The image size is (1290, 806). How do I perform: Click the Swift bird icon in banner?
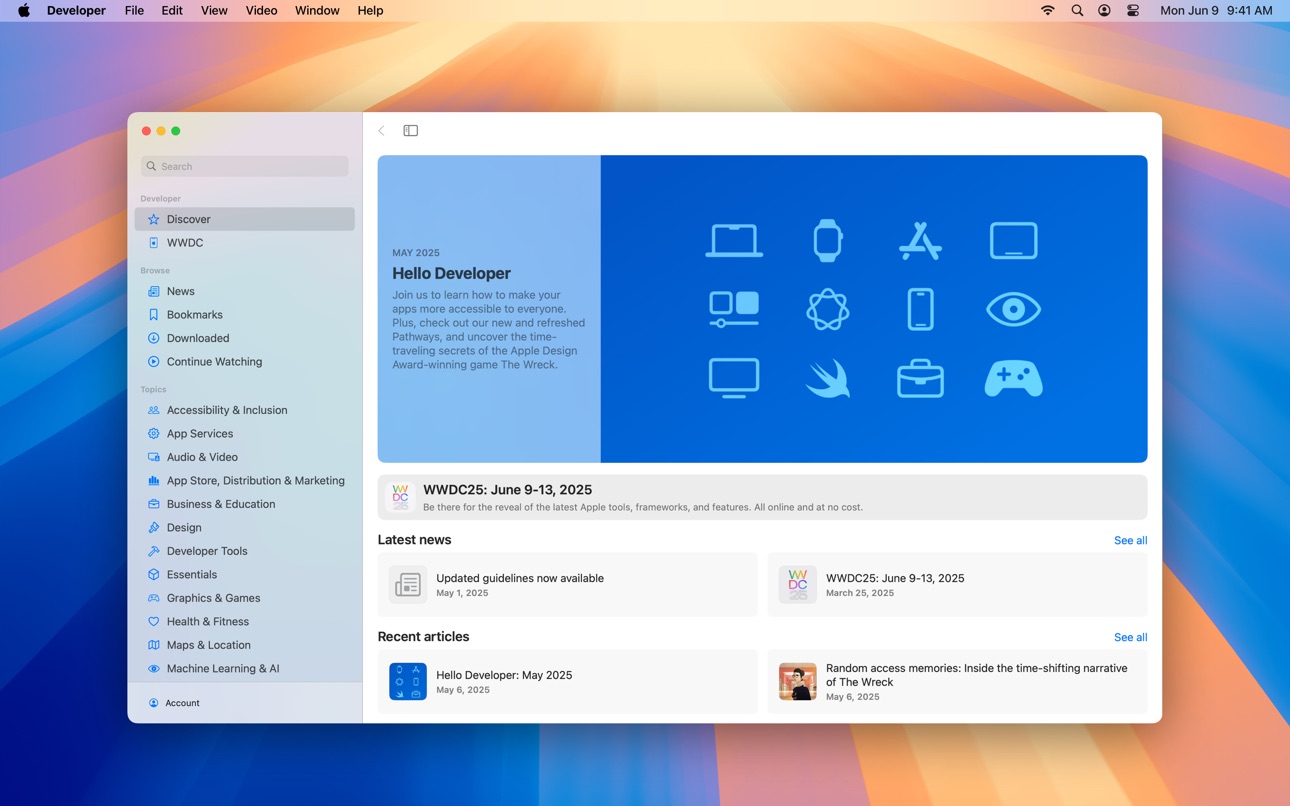(x=828, y=379)
